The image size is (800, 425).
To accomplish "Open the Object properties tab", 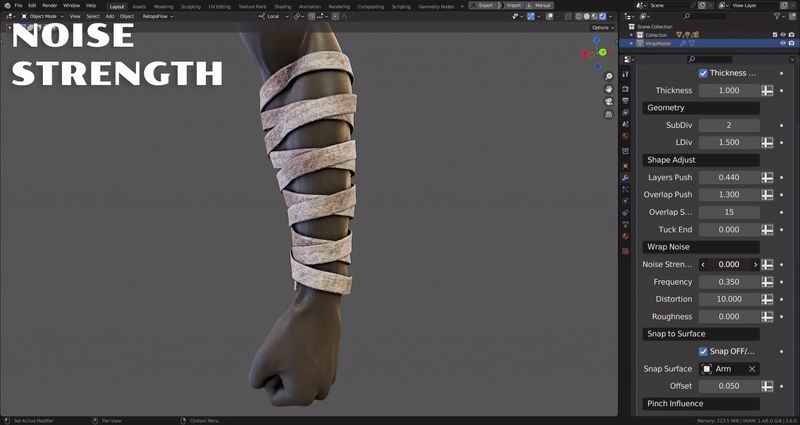I will [626, 166].
